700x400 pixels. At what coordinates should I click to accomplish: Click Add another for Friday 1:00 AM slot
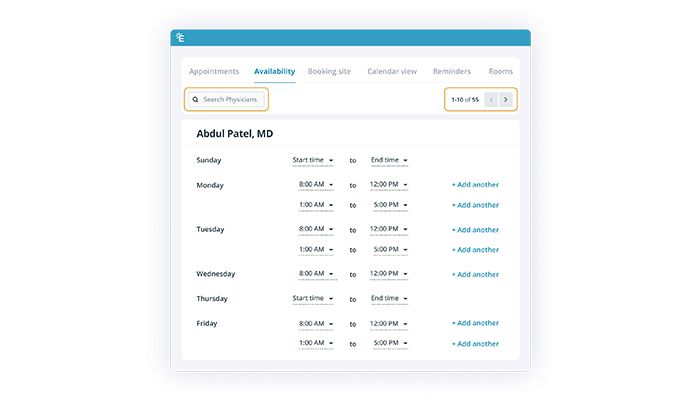click(x=475, y=344)
